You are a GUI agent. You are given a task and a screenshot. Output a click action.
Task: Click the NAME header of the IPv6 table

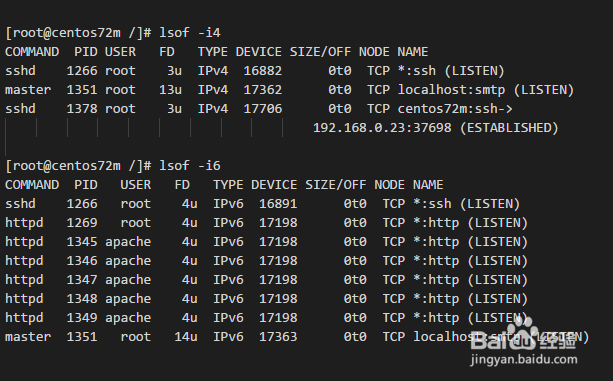pyautogui.click(x=428, y=185)
